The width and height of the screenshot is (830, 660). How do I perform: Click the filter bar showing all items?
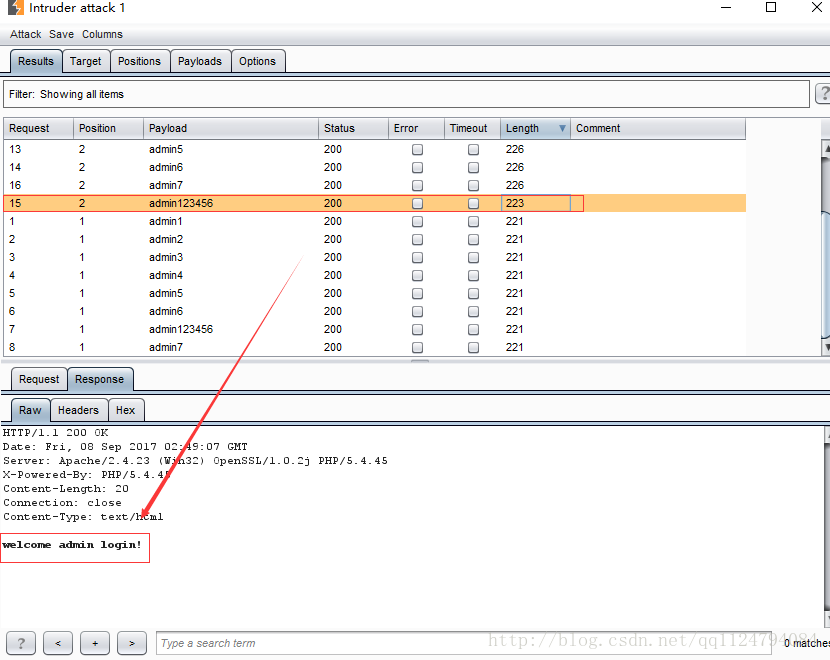406,94
